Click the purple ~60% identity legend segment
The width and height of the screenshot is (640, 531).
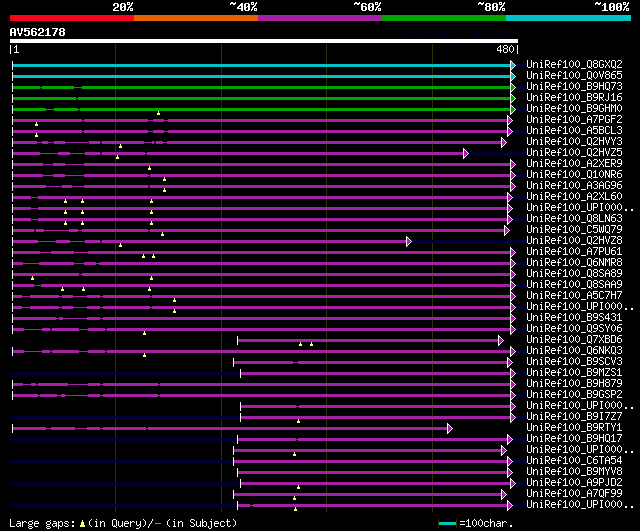(x=320, y=18)
